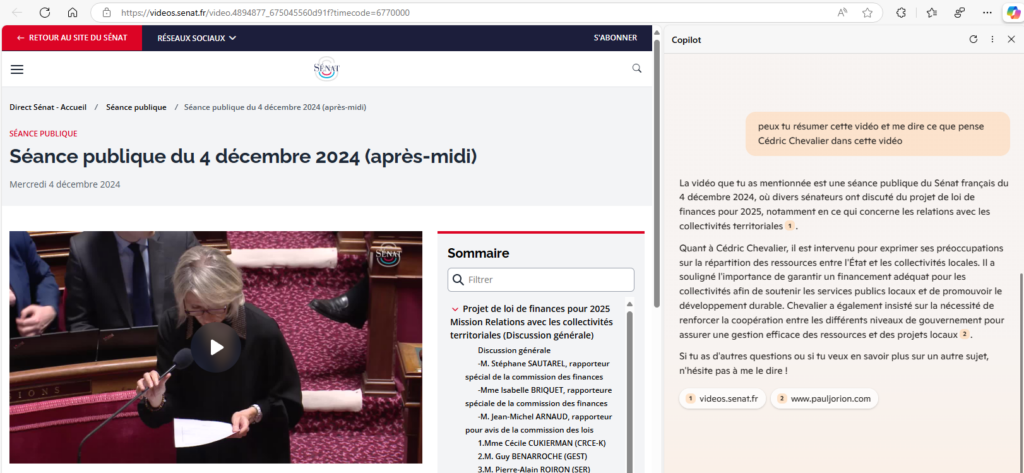The image size is (1024, 473).
Task: Start Read aloud from the address bar
Action: [x=842, y=12]
